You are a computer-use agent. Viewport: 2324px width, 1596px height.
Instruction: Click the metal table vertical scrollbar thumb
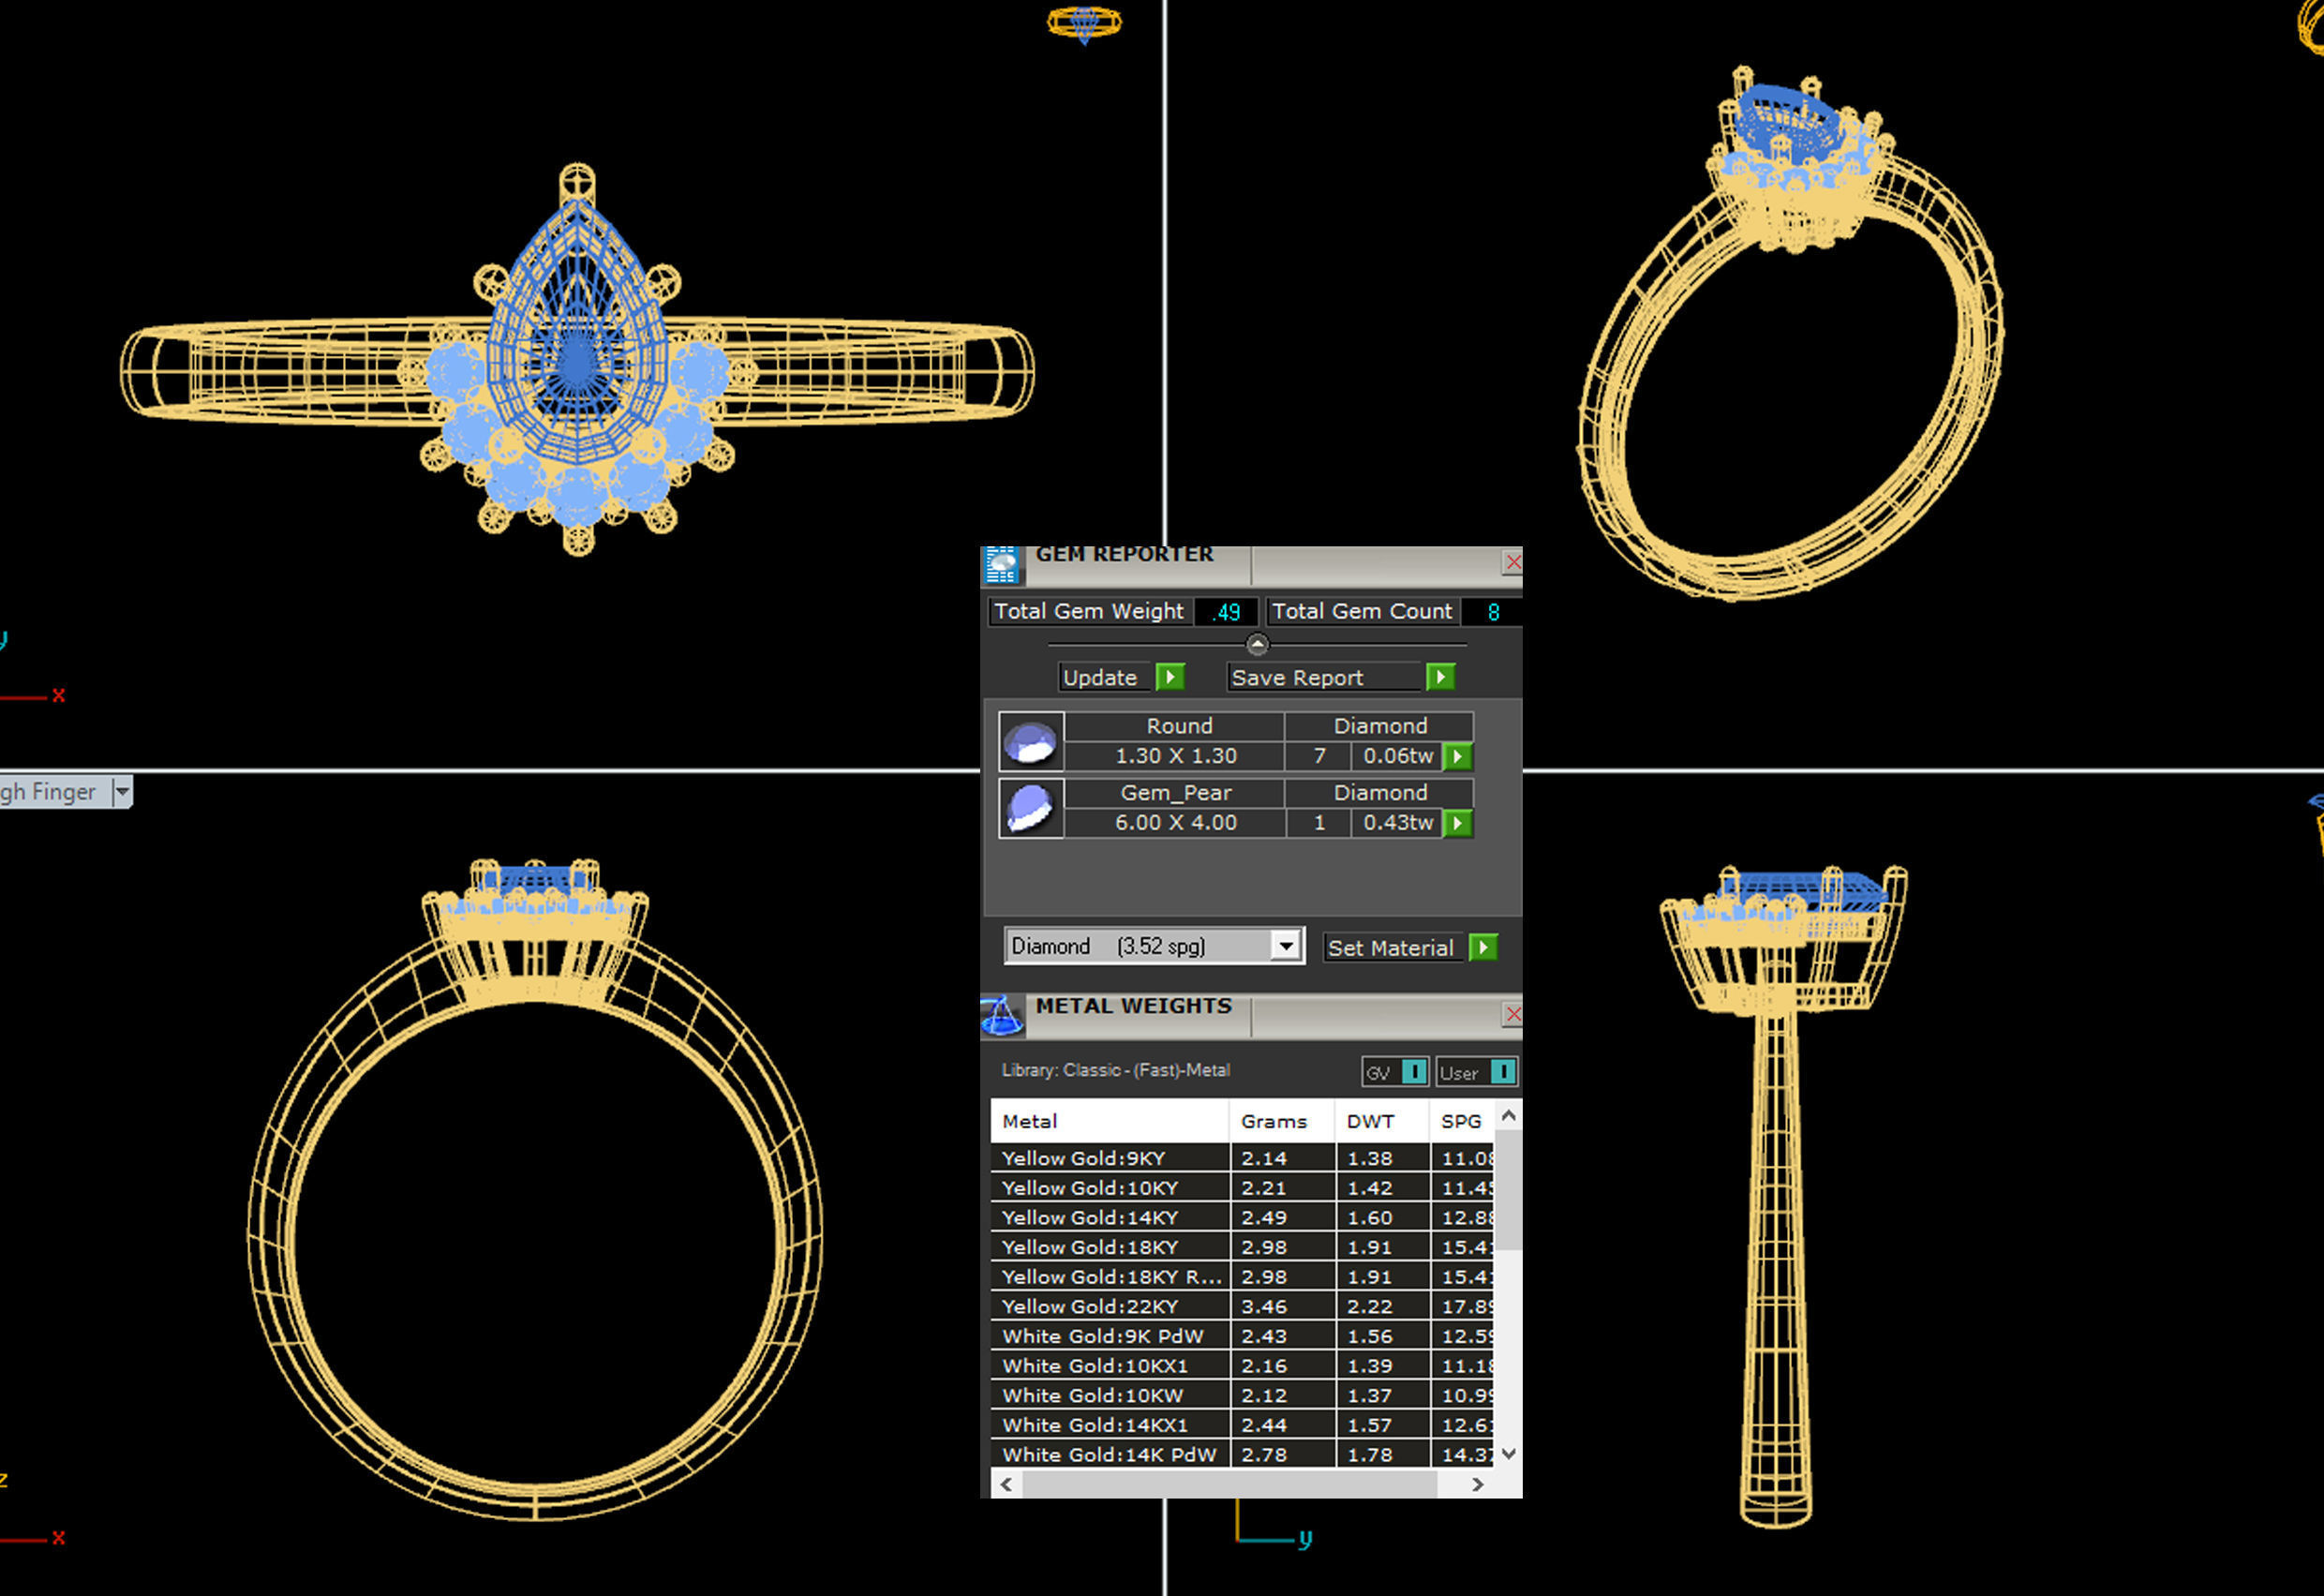[x=1509, y=1189]
